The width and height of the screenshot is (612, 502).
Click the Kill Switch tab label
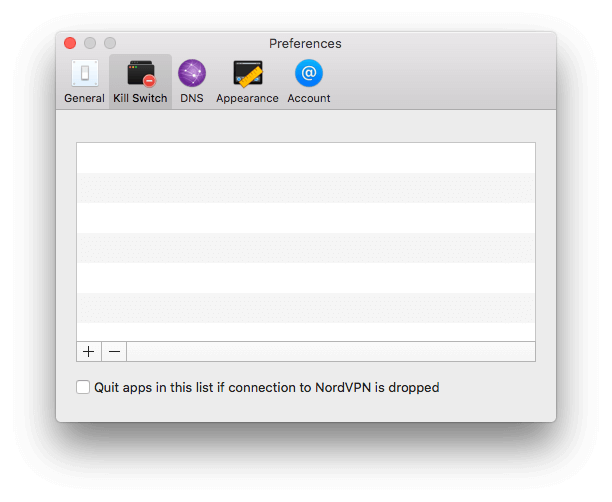click(140, 98)
